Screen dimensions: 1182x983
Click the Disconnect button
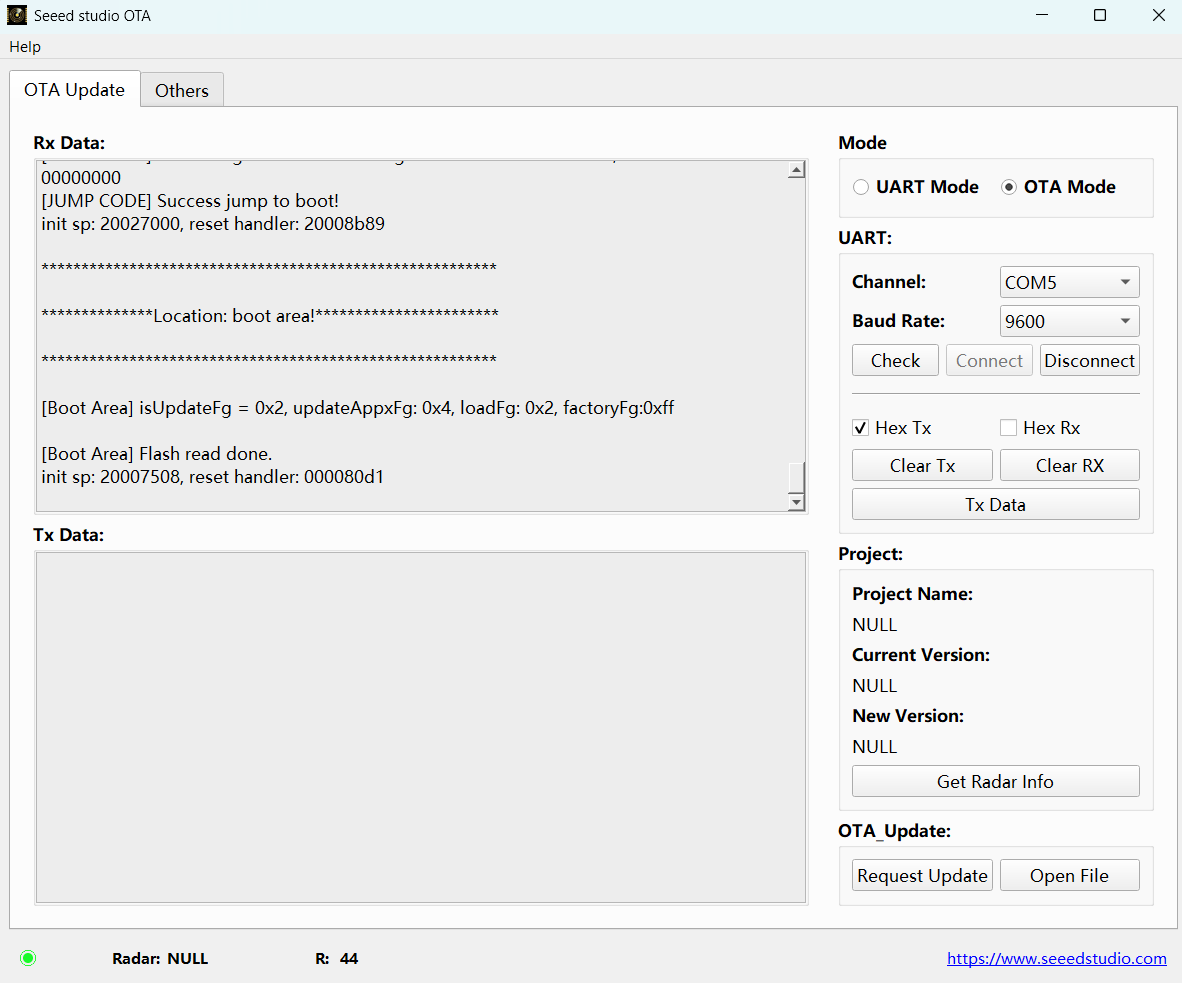[x=1089, y=361]
